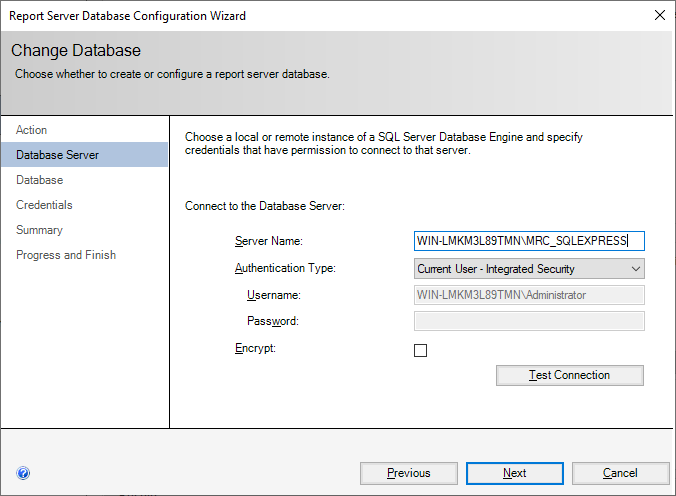Click the Authentication Type label
Screen dimensions: 676x496
tap(285, 268)
